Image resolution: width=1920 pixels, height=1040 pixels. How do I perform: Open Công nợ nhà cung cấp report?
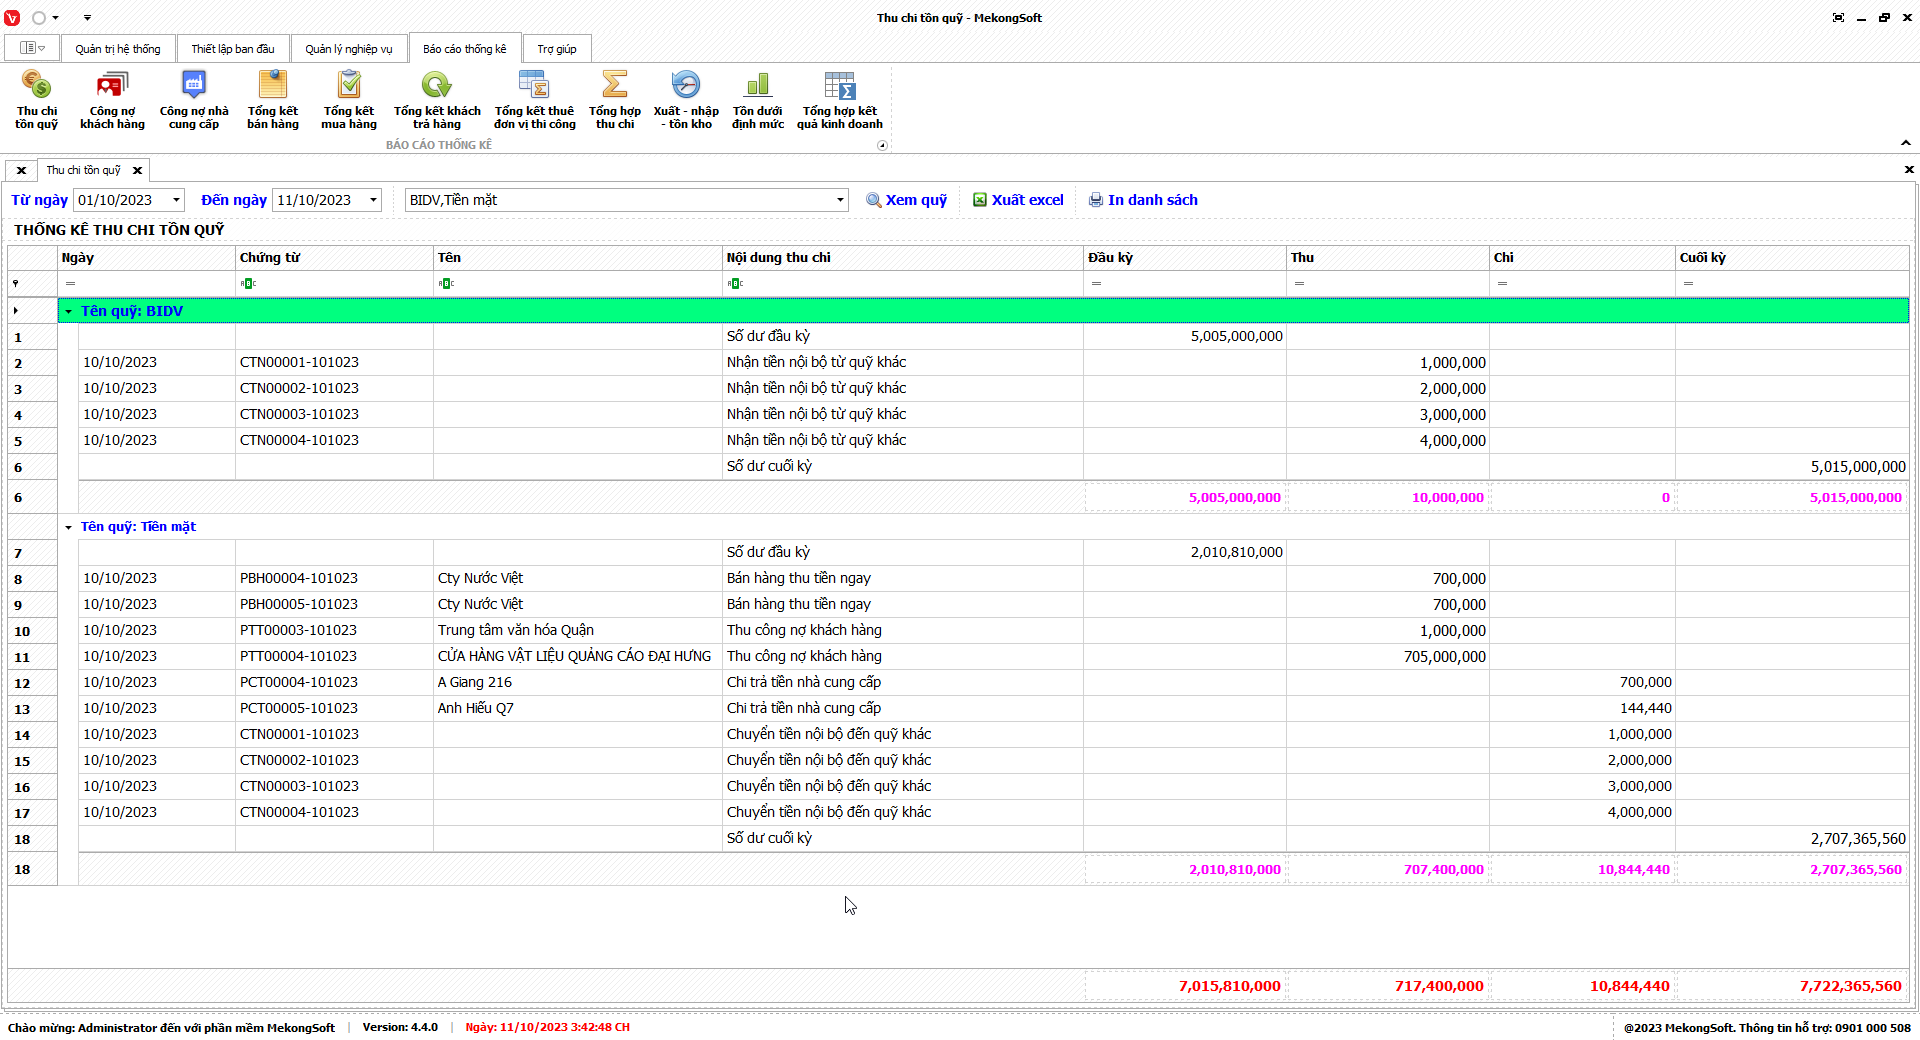point(194,97)
